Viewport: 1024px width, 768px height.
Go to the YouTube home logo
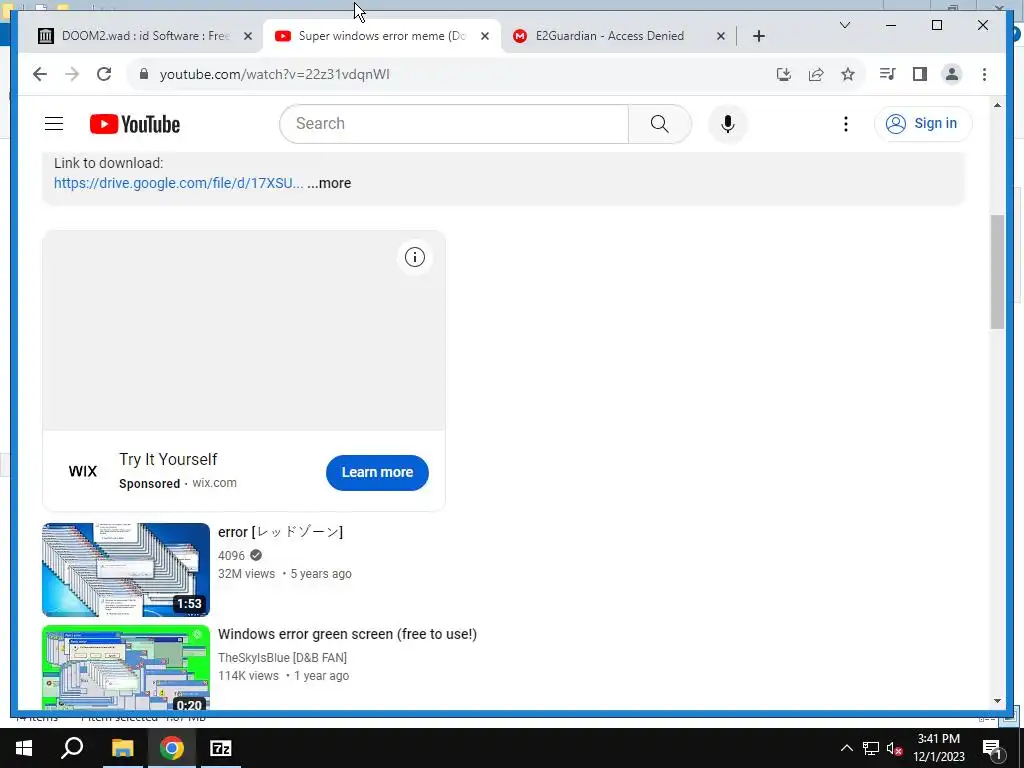pyautogui.click(x=135, y=123)
